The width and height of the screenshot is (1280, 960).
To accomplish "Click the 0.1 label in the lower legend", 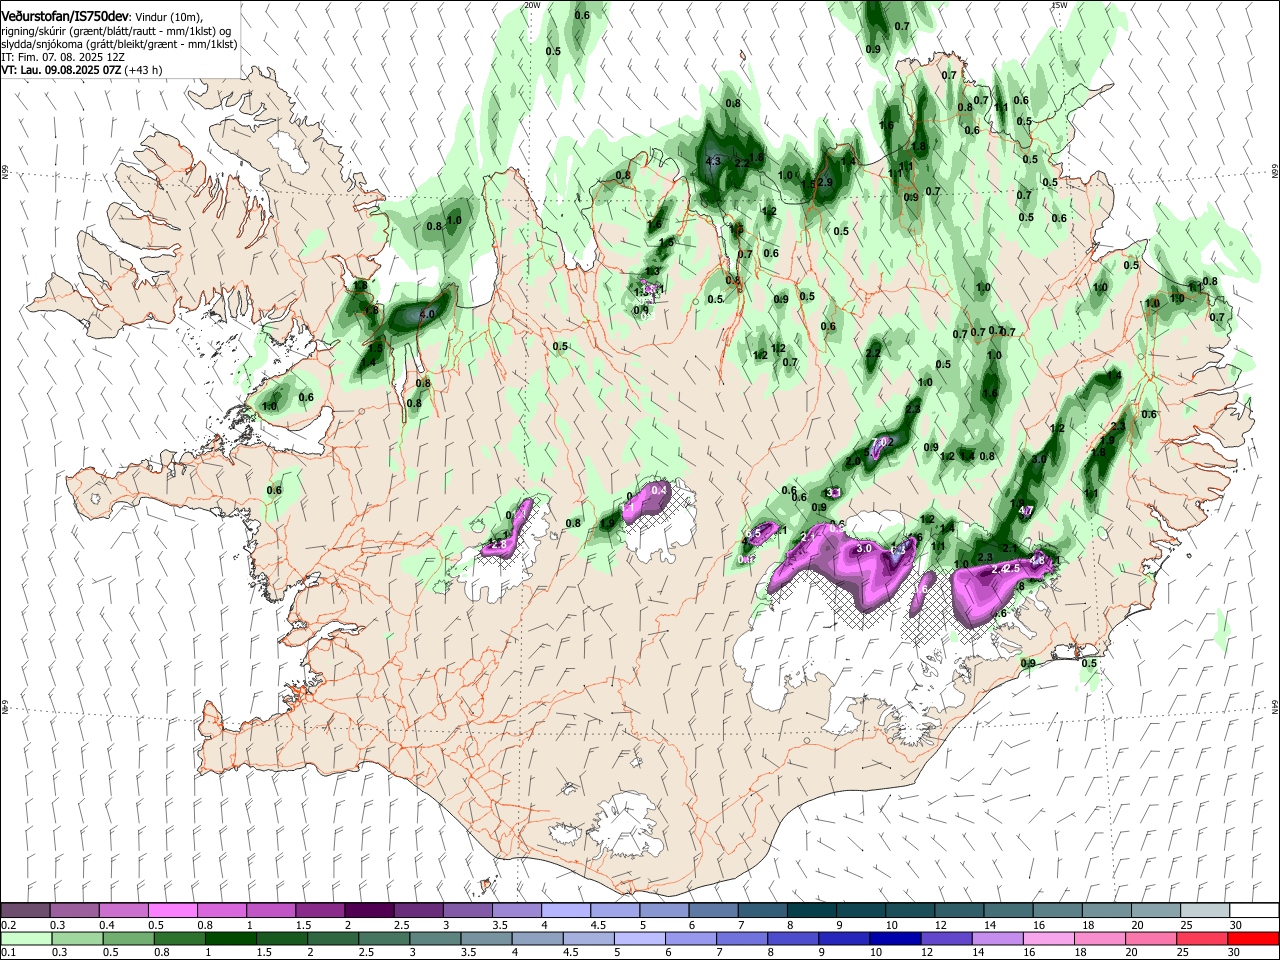I will tap(8, 952).
